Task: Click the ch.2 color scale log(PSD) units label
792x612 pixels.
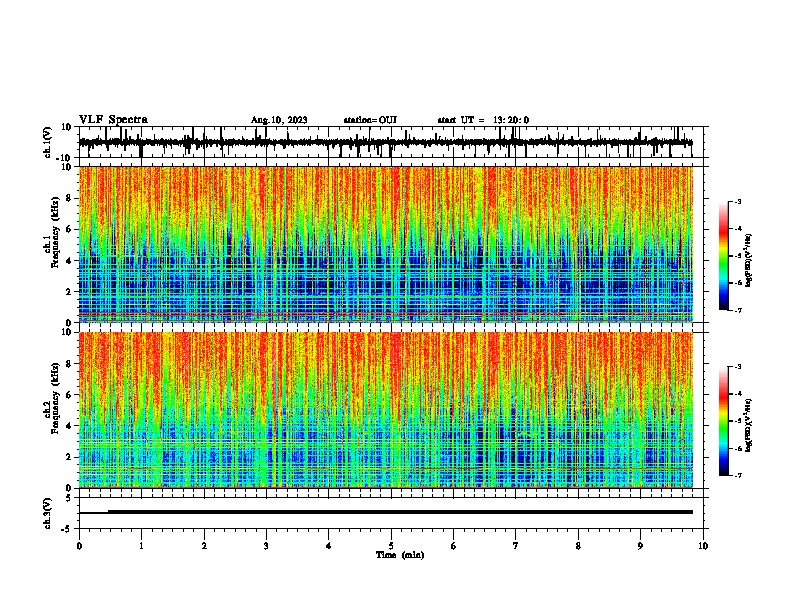Action: [749, 425]
